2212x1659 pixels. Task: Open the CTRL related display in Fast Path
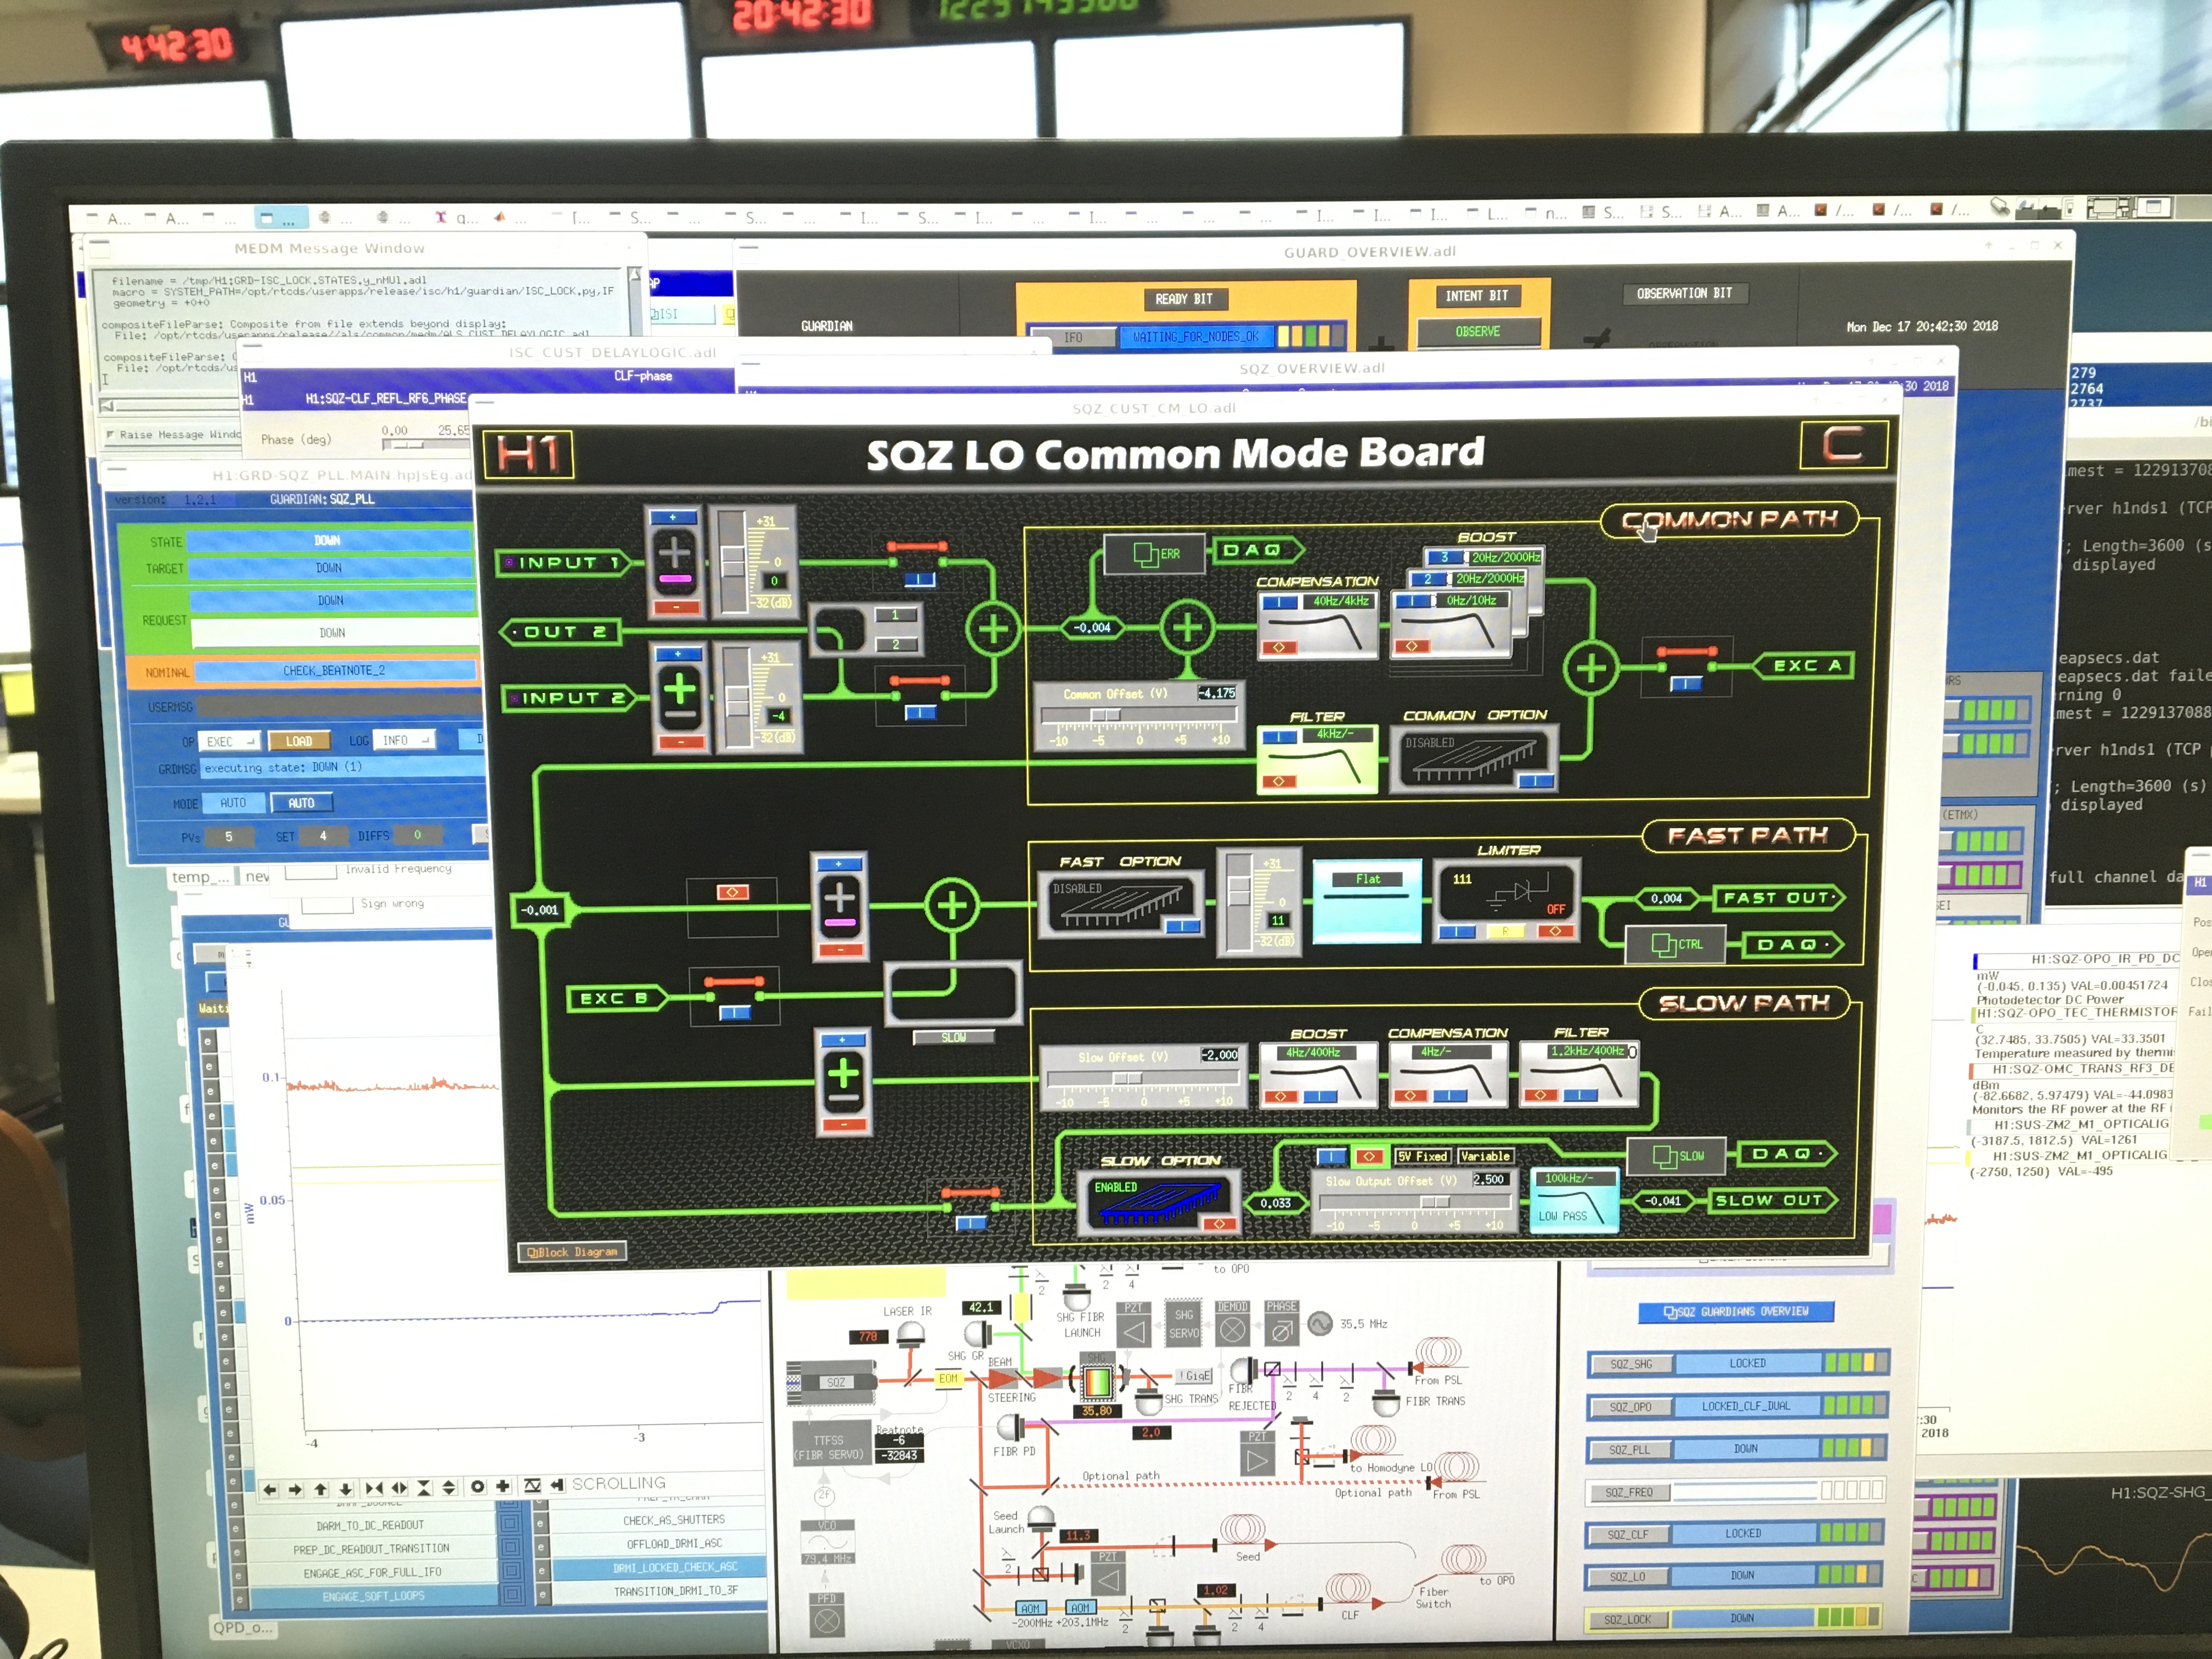pos(1676,943)
